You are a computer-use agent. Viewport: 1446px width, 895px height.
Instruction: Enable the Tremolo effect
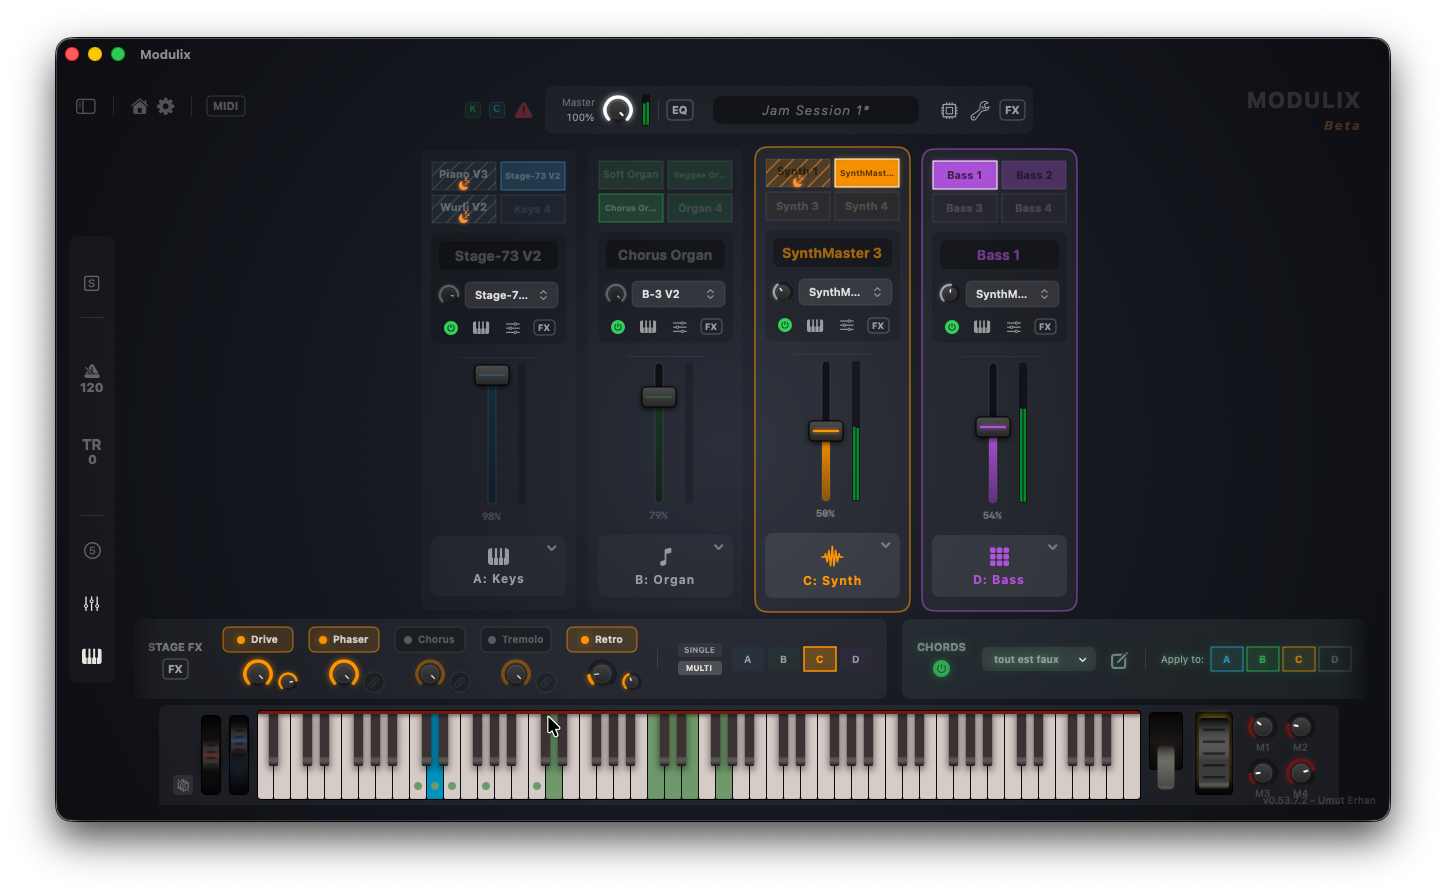coord(516,640)
